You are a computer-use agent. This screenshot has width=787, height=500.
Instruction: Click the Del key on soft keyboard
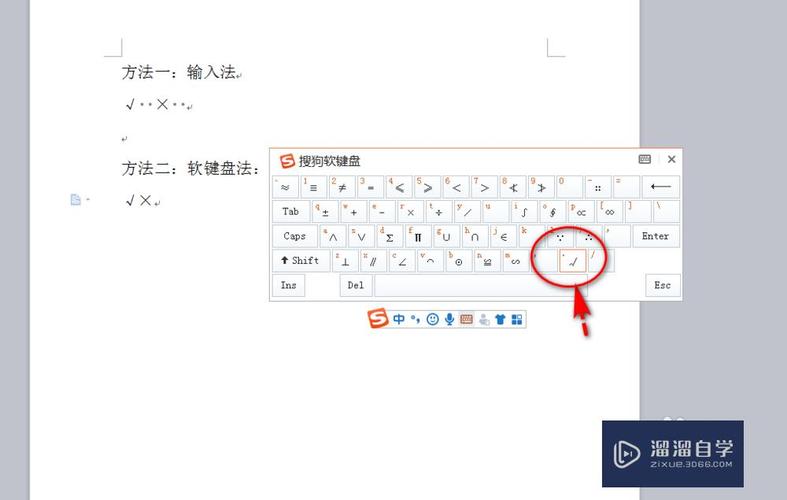pyautogui.click(x=356, y=285)
